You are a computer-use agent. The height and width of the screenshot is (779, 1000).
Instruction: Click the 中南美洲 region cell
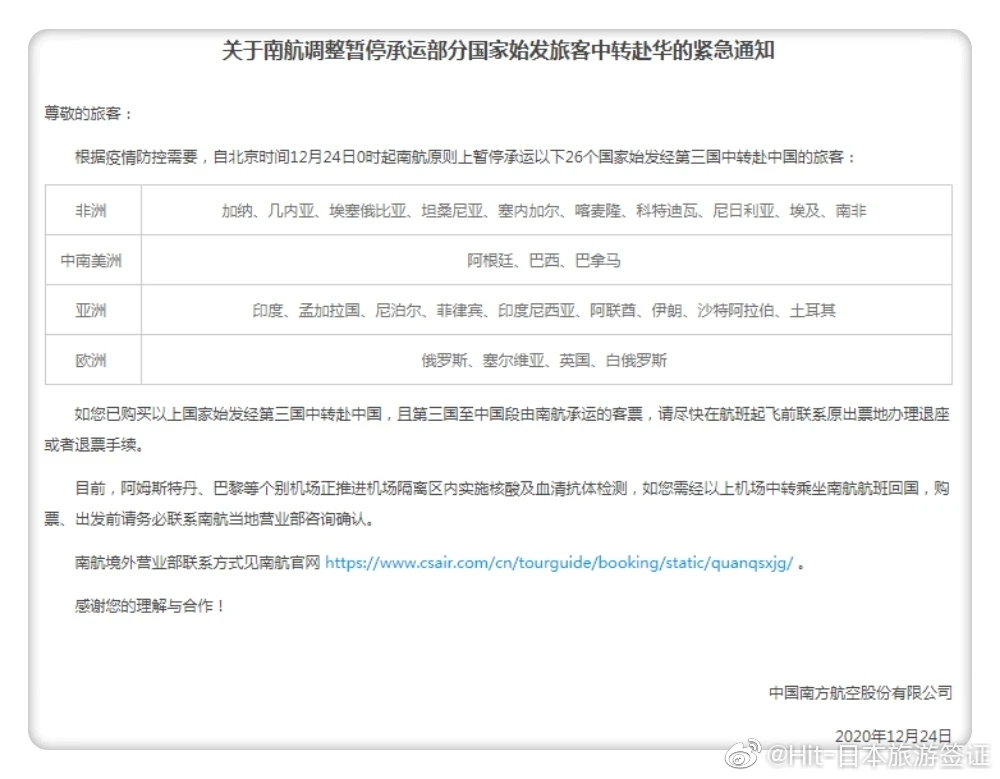(93, 260)
